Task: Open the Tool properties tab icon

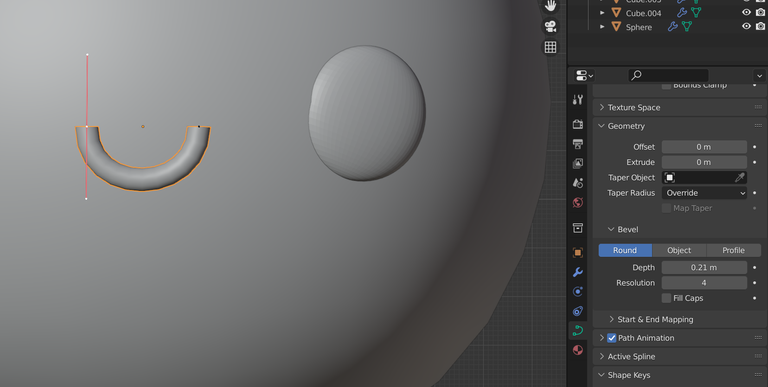Action: [x=578, y=100]
